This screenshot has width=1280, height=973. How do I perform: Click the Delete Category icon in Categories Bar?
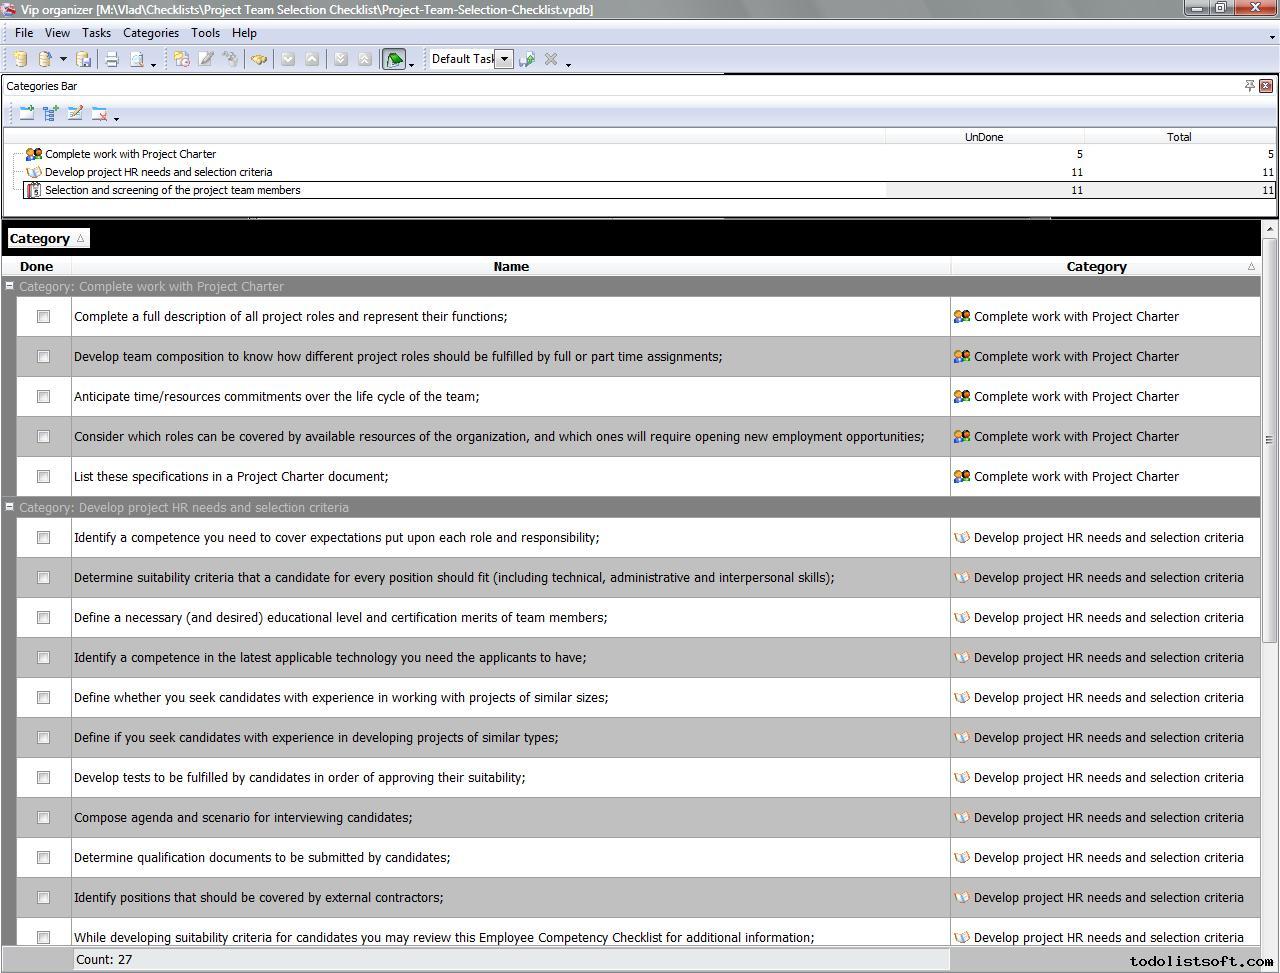coord(99,114)
